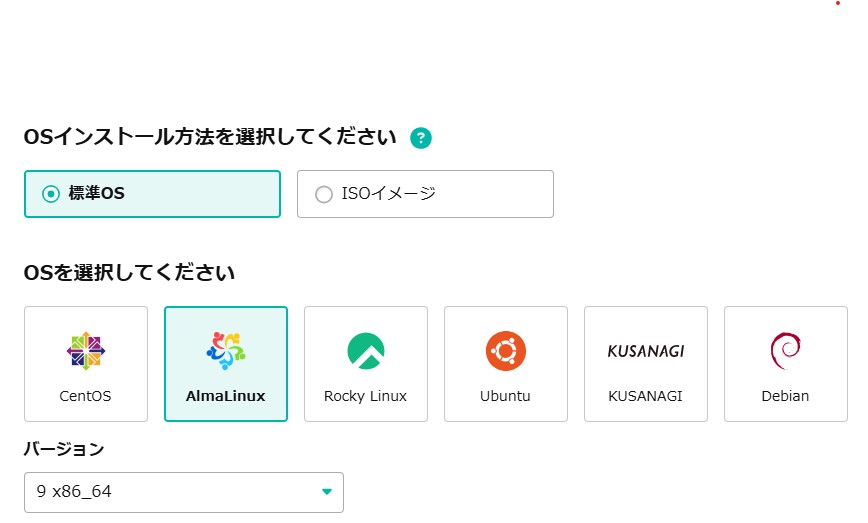Click the Debian swirl logo
868x523 pixels.
pos(785,350)
